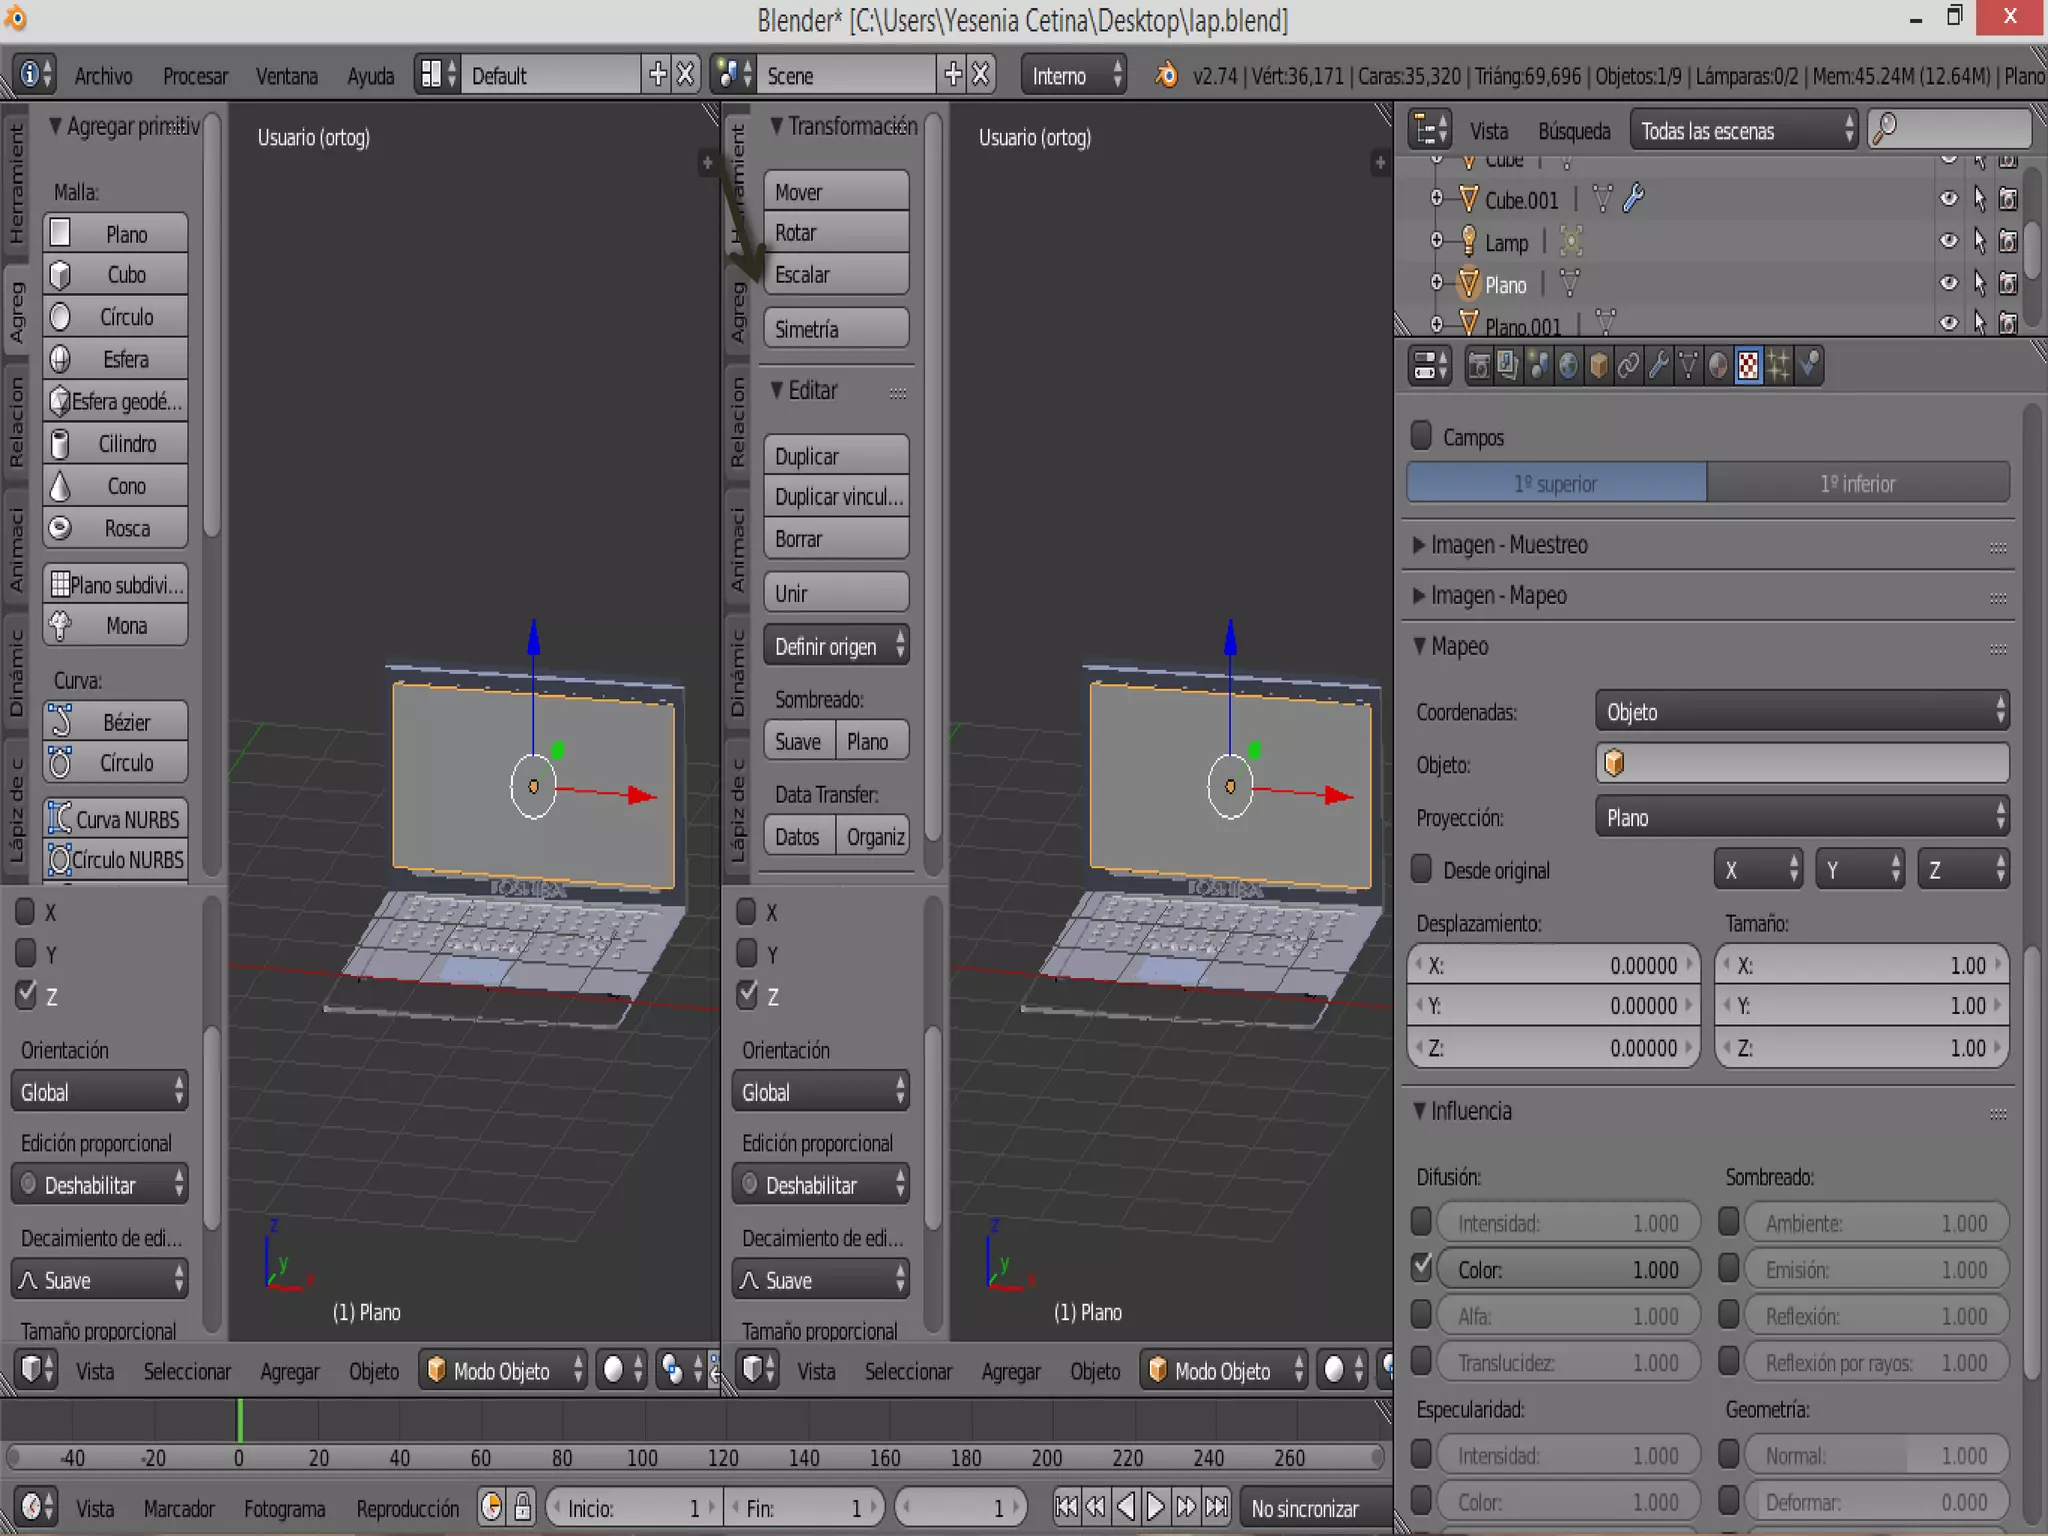Enable the Campos checkbox
Screen dimensions: 2048x1536
[1421, 436]
